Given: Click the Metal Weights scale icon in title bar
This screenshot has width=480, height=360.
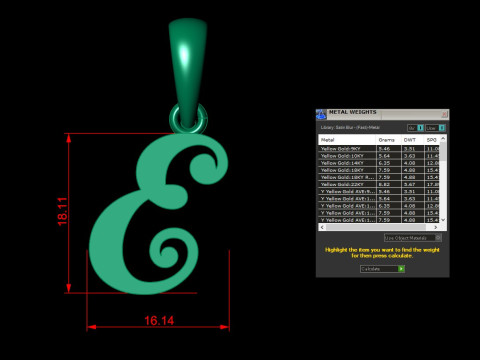Looking at the screenshot, I should (x=321, y=114).
